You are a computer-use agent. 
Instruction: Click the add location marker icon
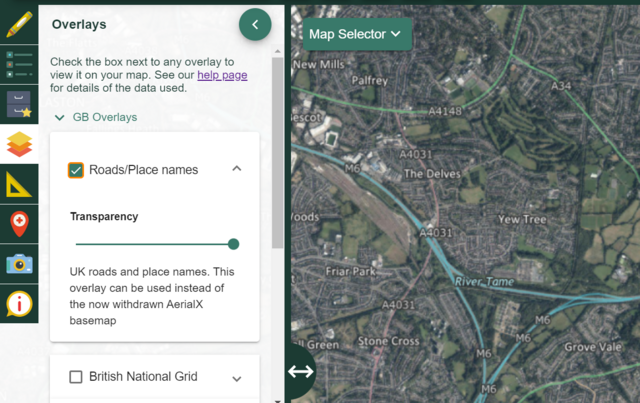(19, 223)
